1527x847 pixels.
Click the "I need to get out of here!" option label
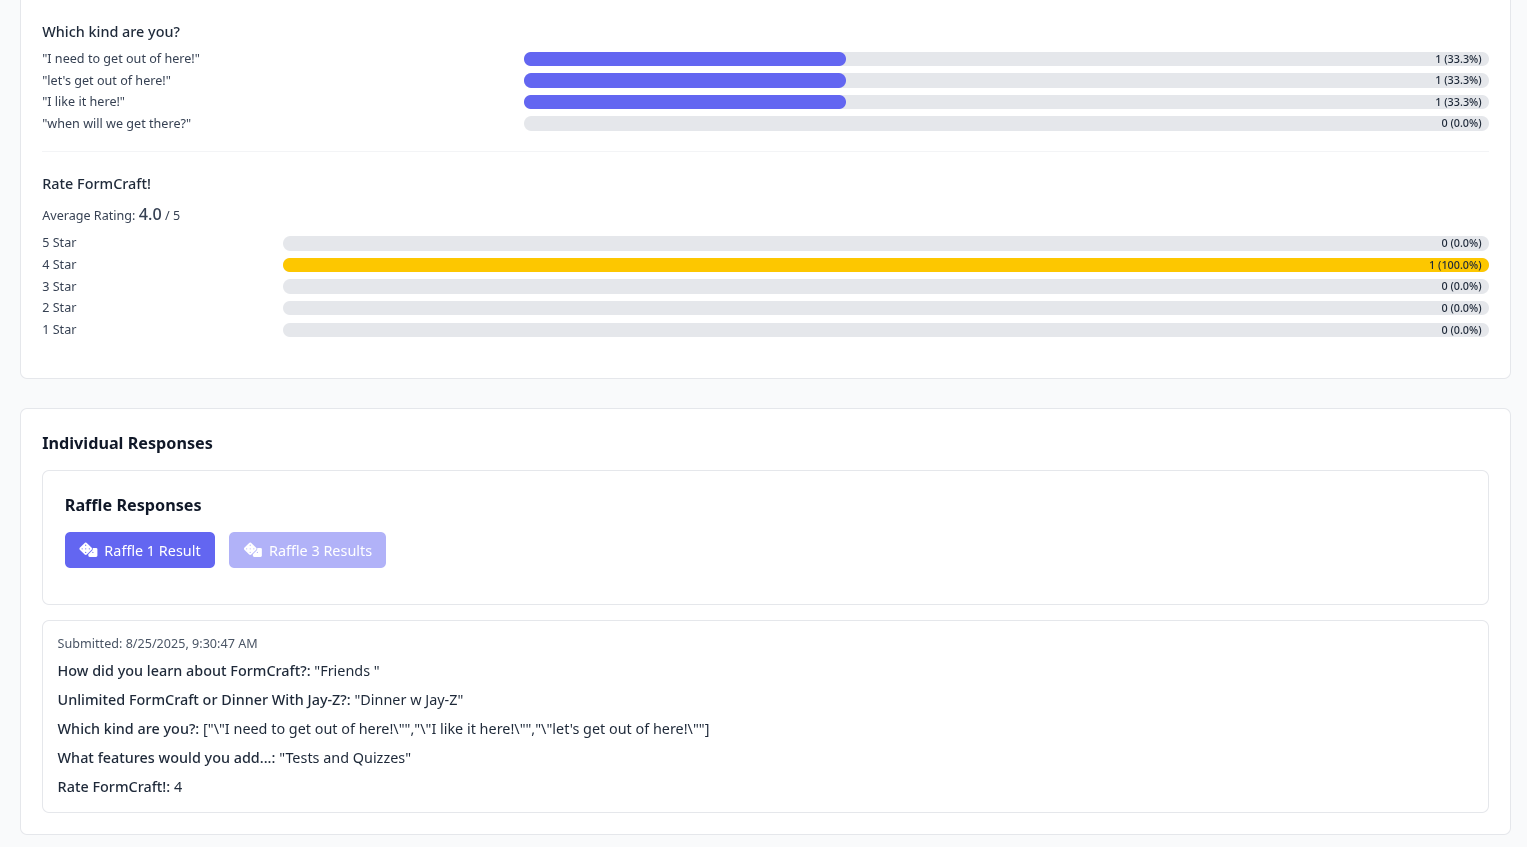pyautogui.click(x=121, y=59)
